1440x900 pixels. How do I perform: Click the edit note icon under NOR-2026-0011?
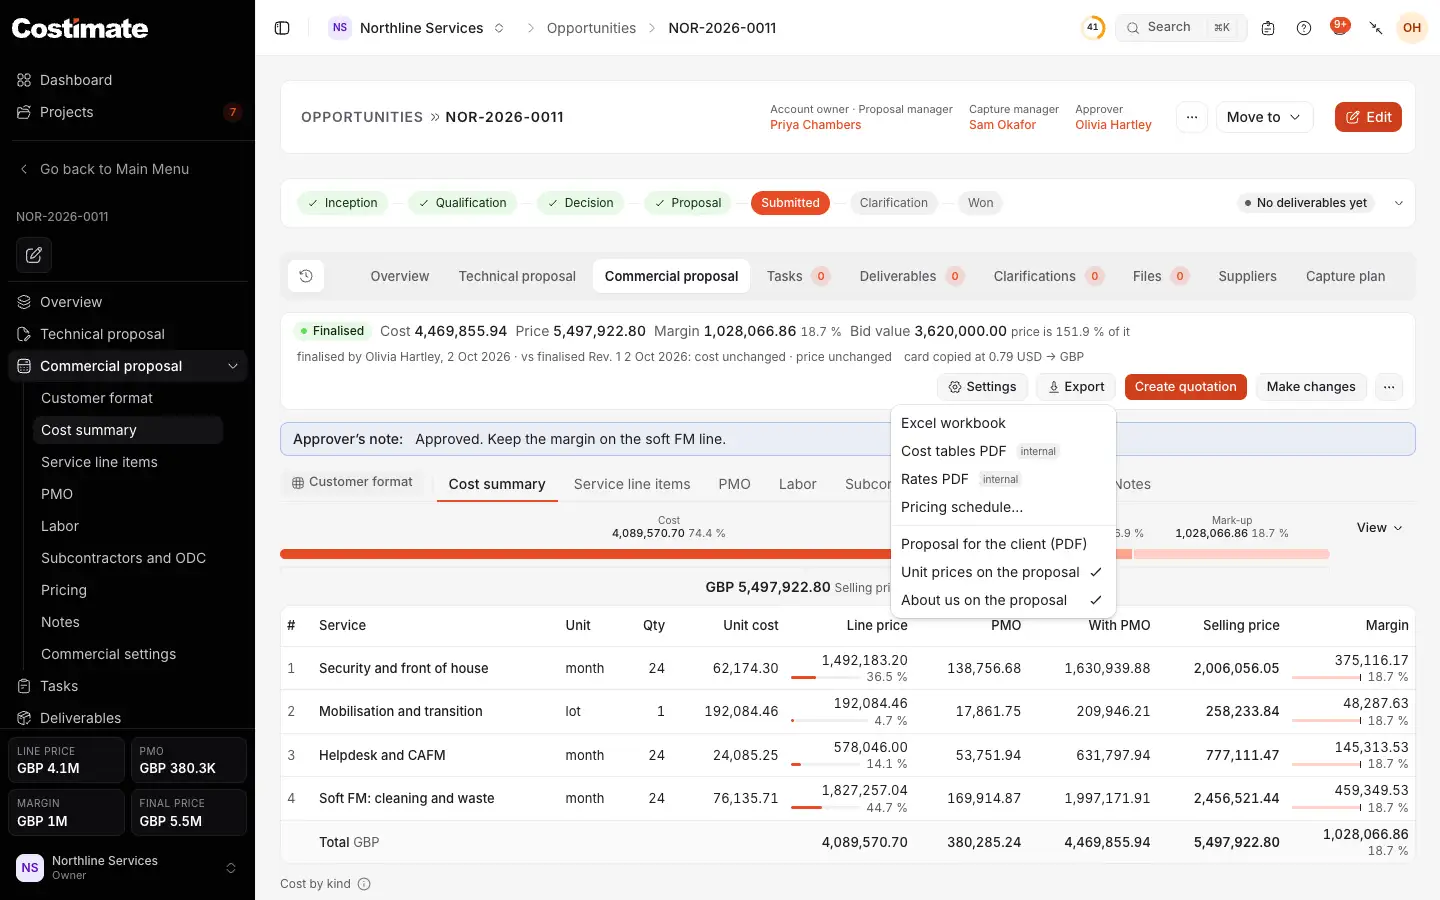(34, 255)
